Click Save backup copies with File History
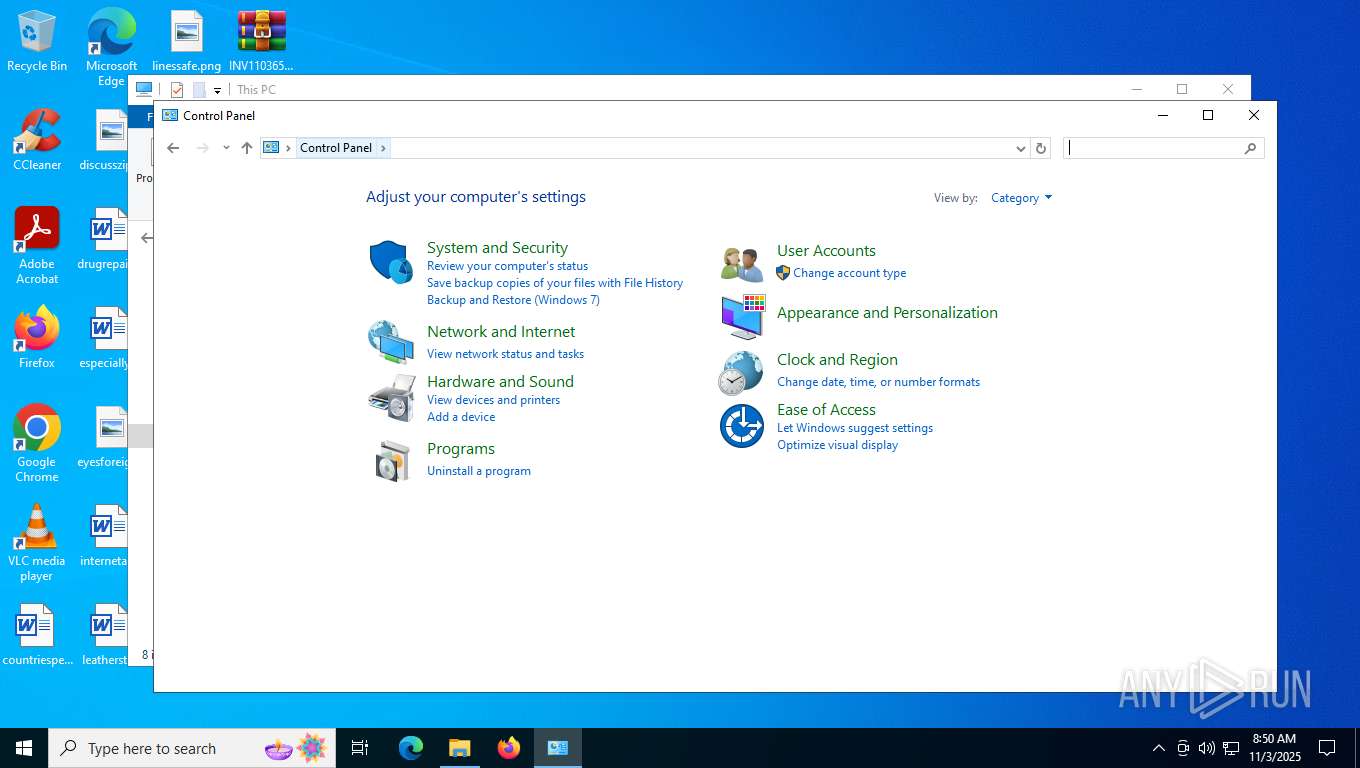The image size is (1360, 768). [x=555, y=283]
